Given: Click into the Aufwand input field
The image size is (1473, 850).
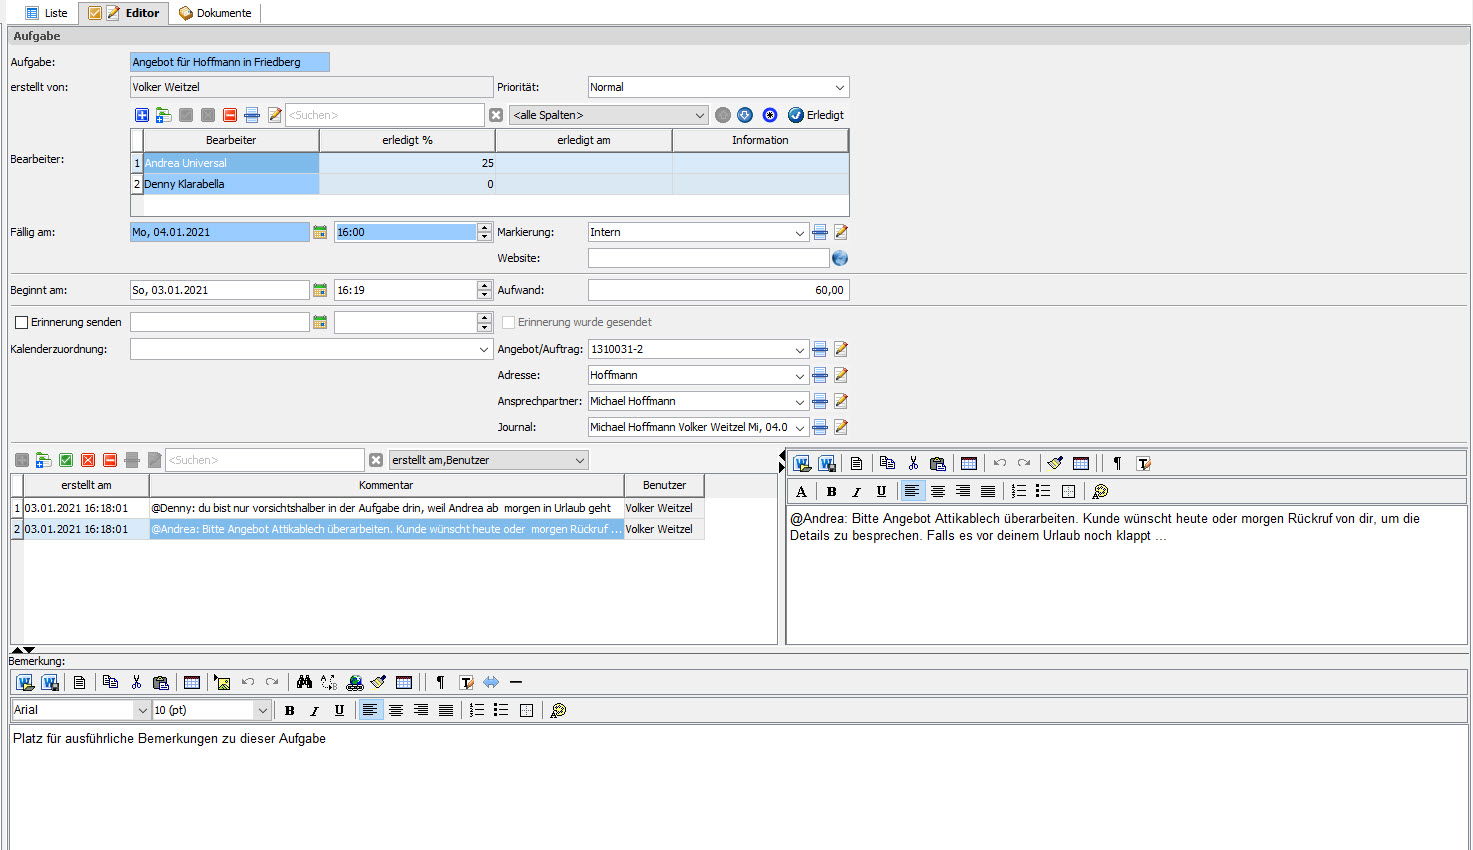Looking at the screenshot, I should 718,290.
